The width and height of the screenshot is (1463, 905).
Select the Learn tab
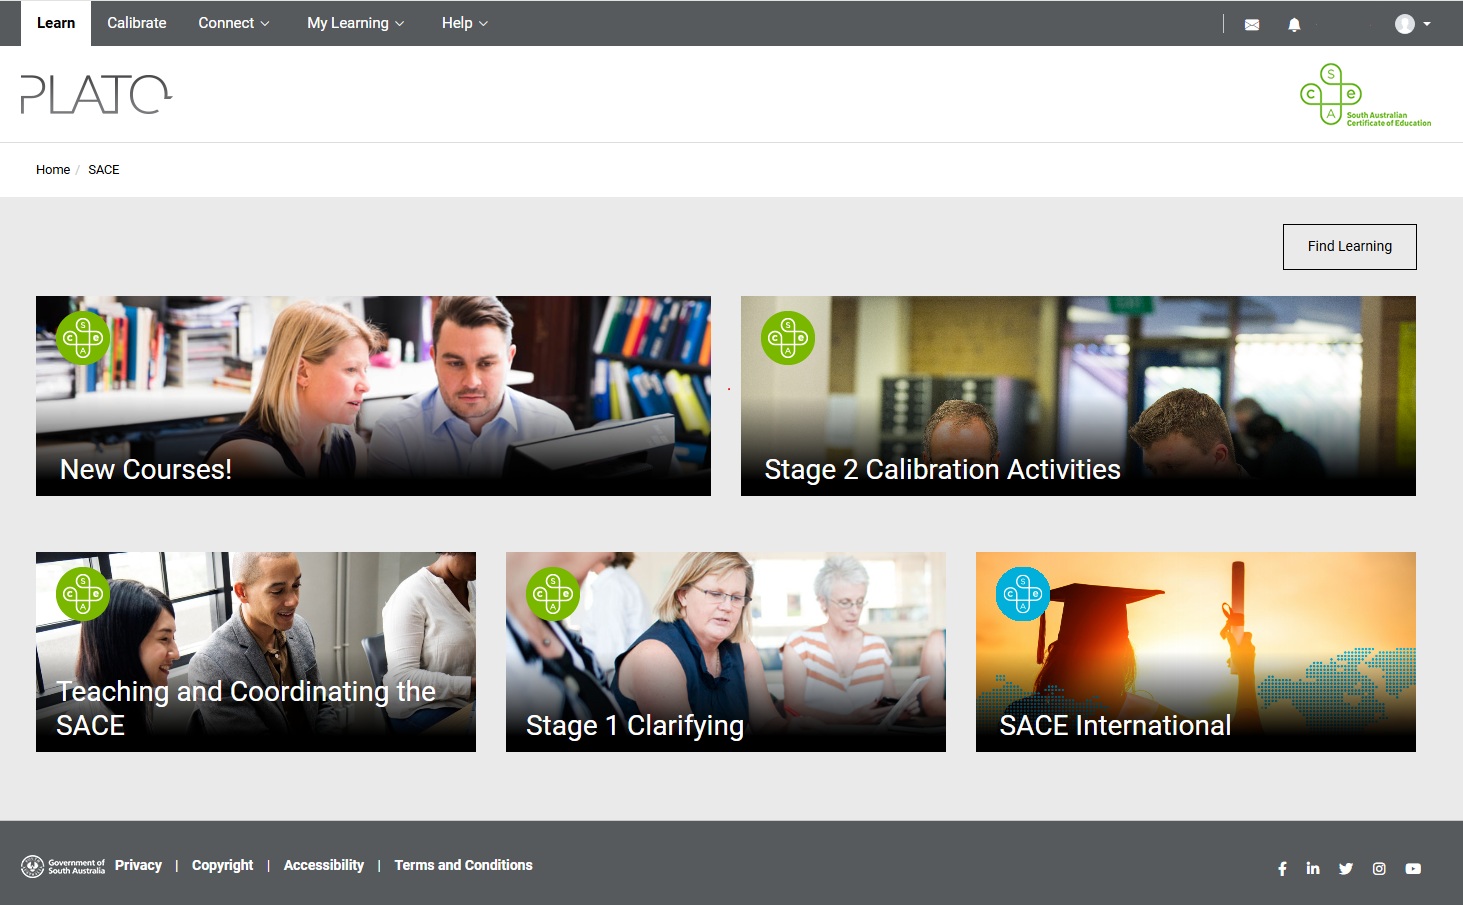56,23
